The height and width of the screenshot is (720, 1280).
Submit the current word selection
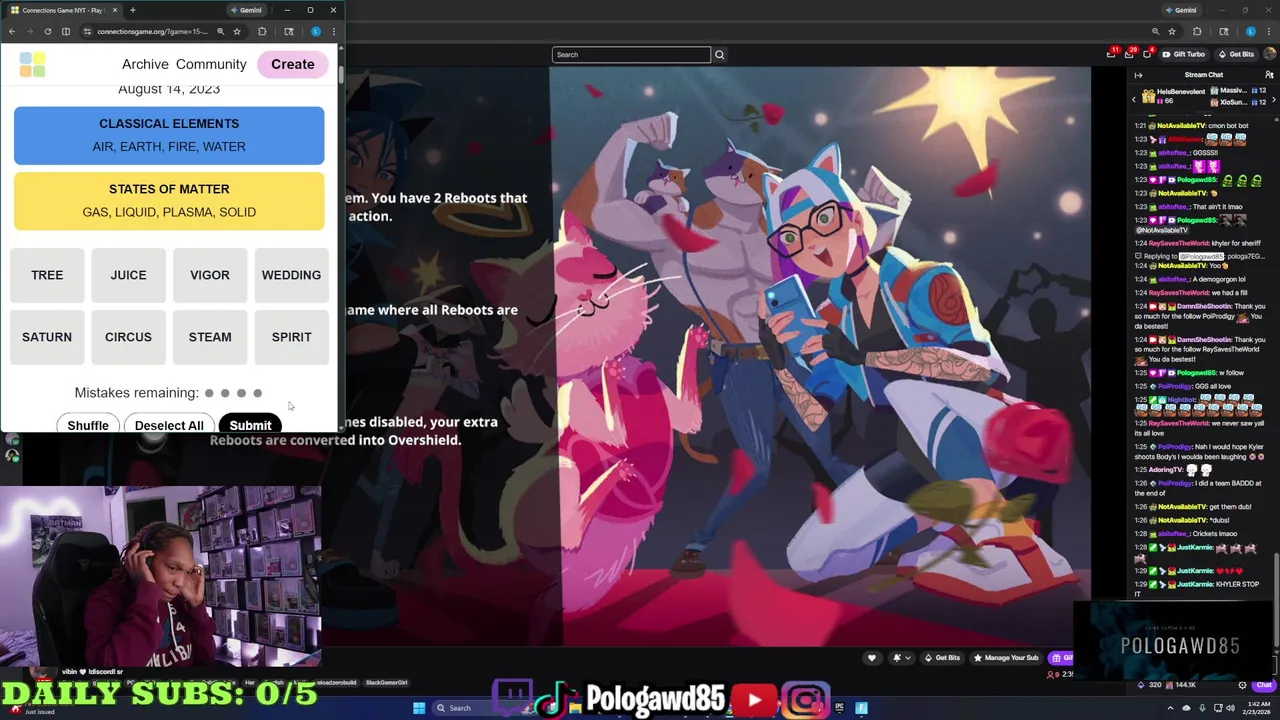point(250,424)
